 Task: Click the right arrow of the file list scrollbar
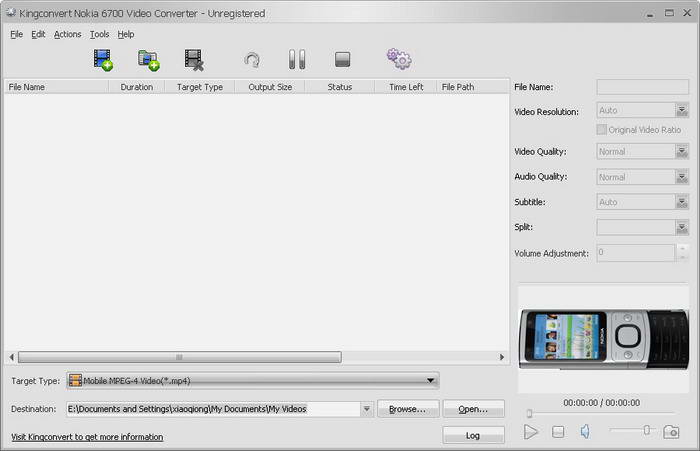pos(502,357)
